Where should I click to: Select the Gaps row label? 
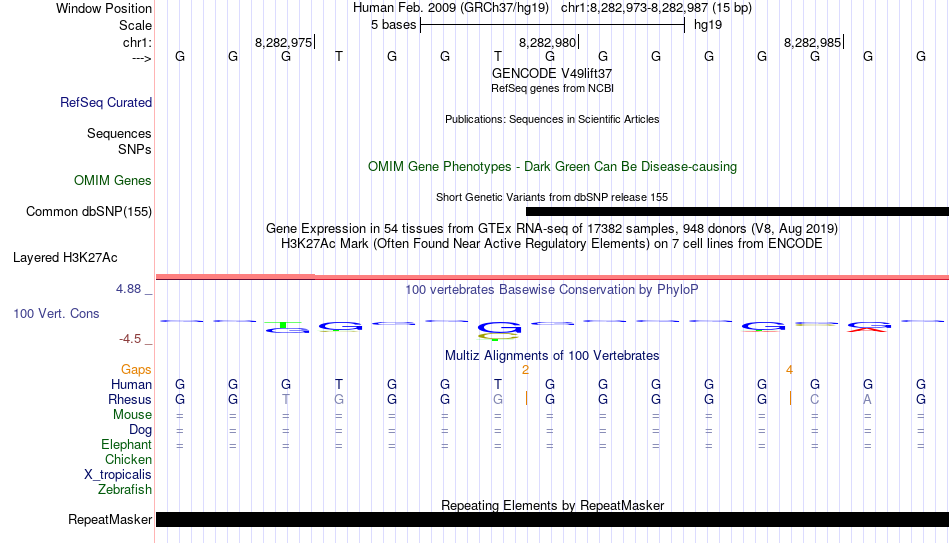136,370
